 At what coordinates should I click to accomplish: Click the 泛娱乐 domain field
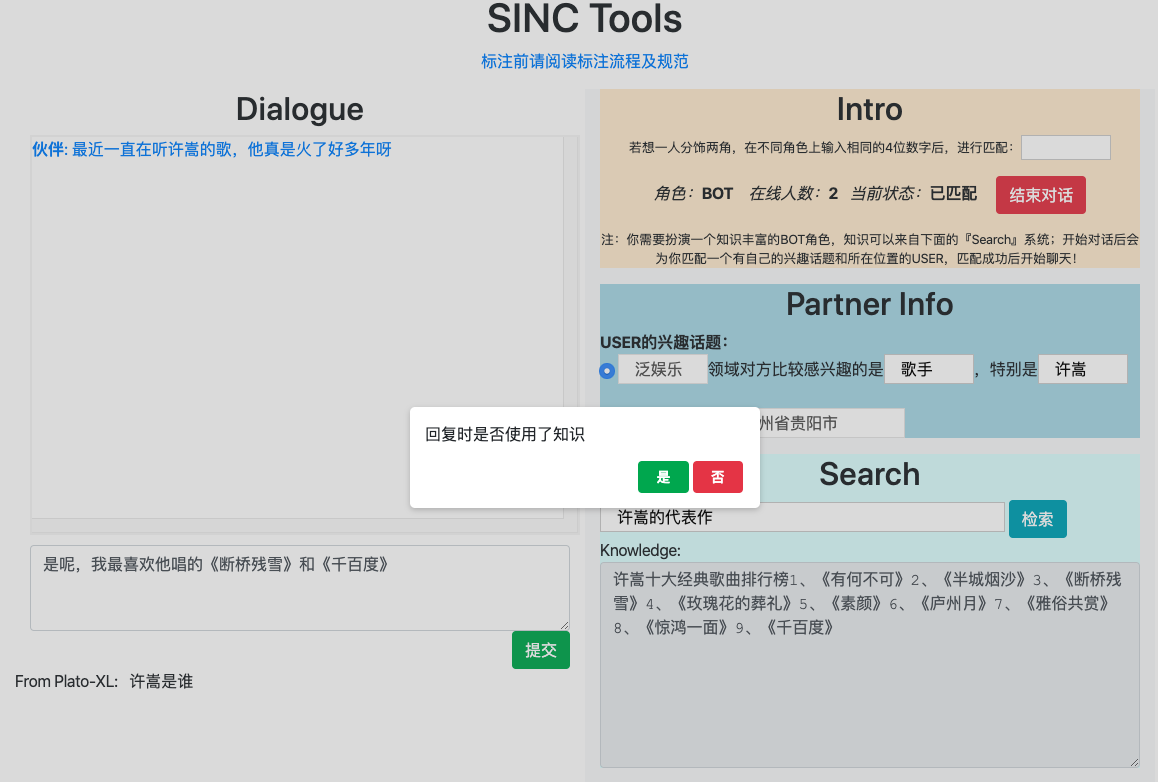coord(662,369)
